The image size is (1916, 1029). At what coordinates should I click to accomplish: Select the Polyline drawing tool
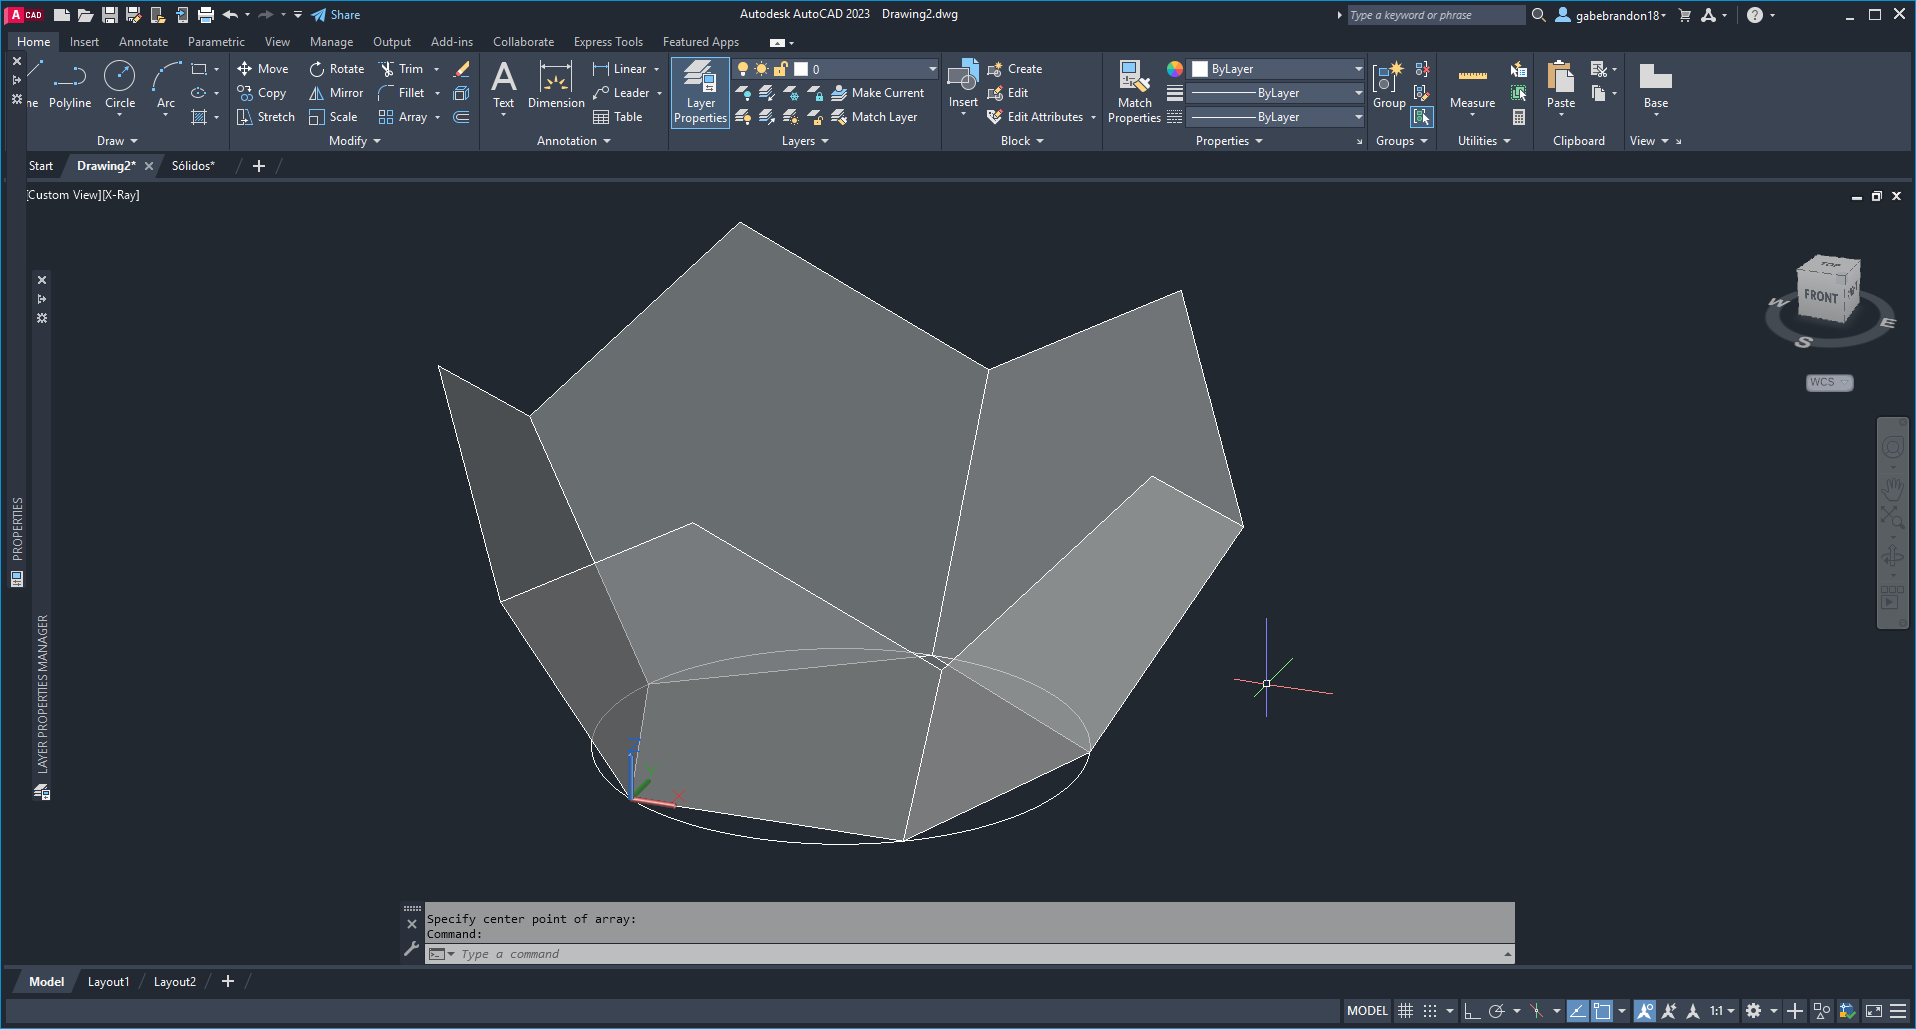click(x=69, y=86)
